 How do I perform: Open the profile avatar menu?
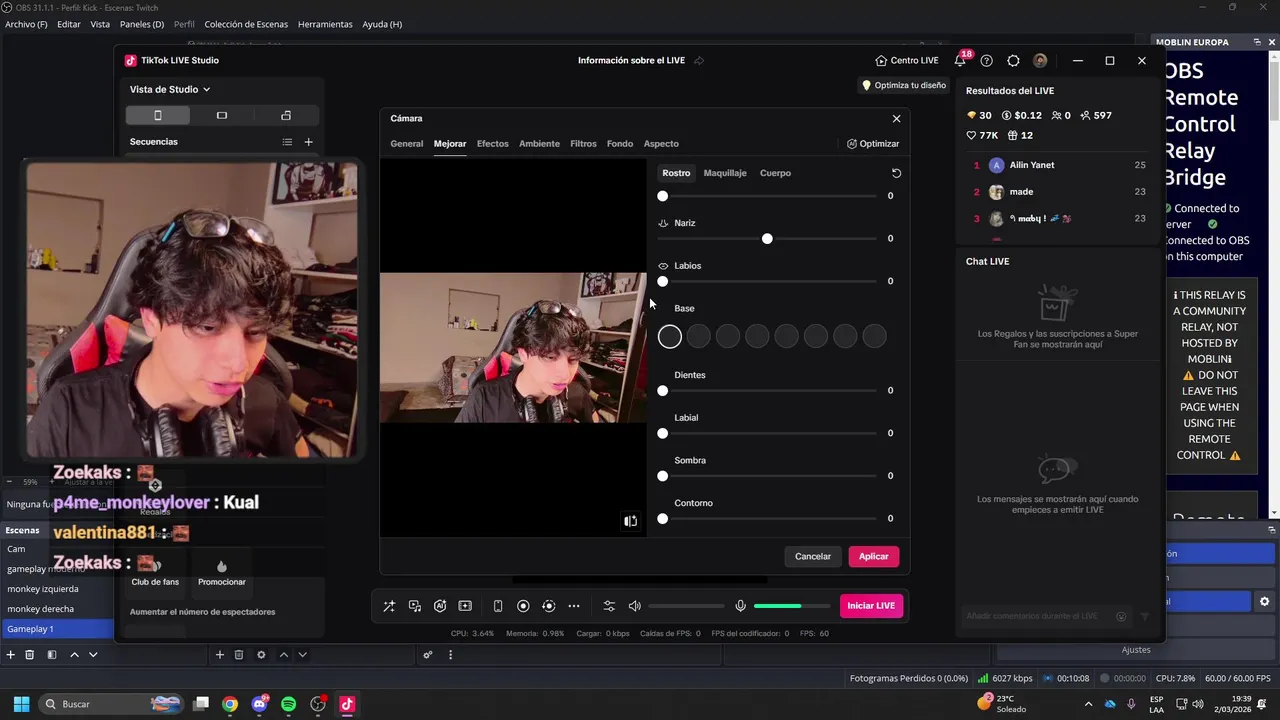[x=1040, y=61]
